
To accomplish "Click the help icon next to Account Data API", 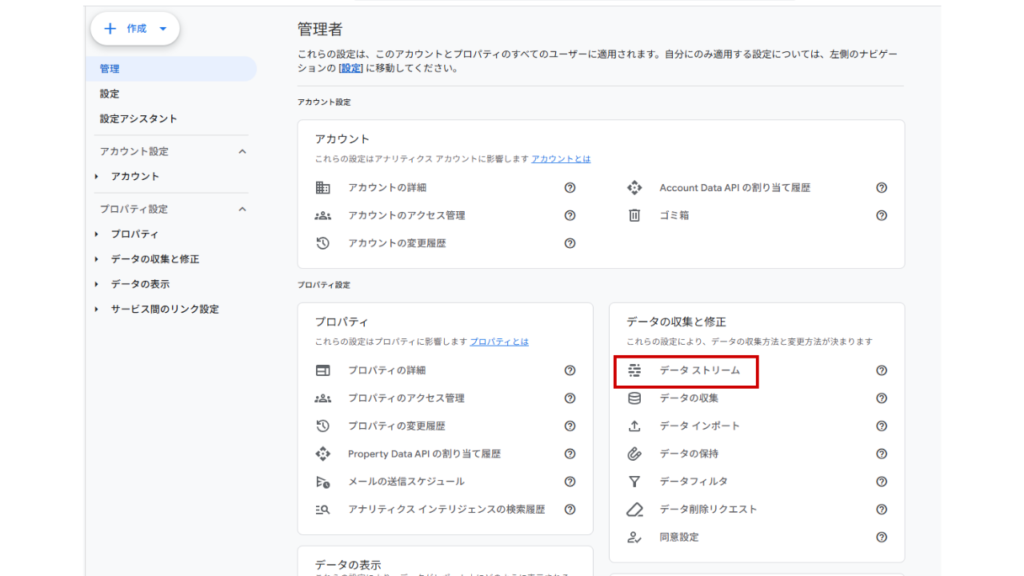I will tap(881, 187).
